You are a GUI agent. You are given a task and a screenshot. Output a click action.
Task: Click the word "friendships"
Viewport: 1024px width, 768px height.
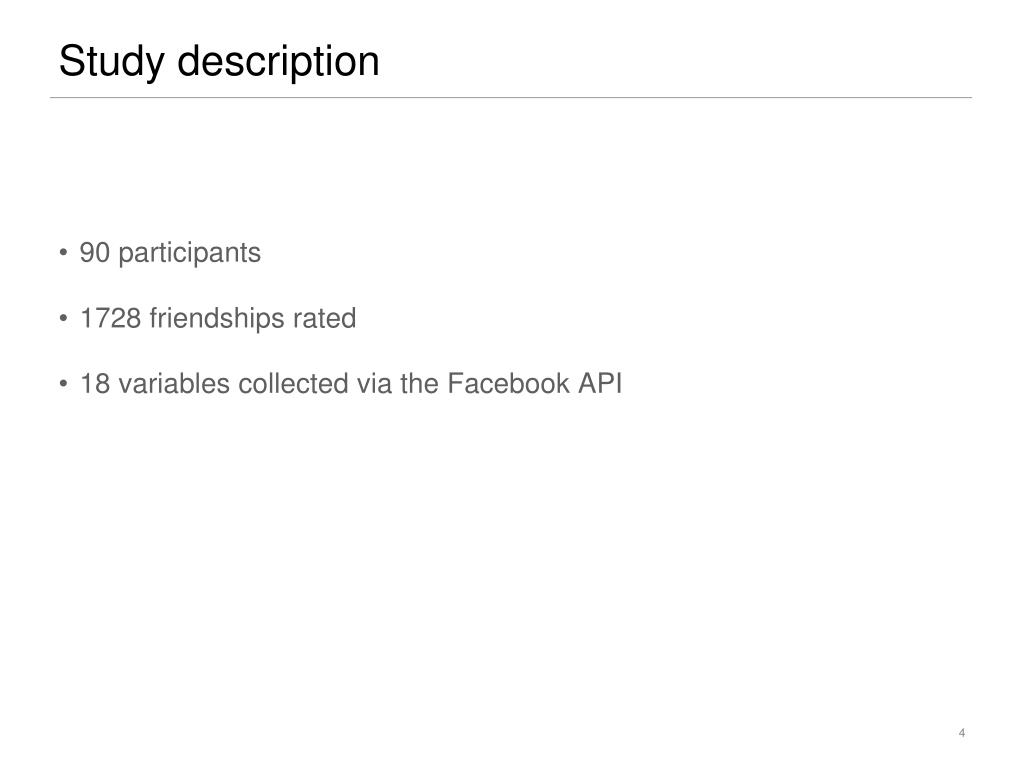[x=217, y=319]
